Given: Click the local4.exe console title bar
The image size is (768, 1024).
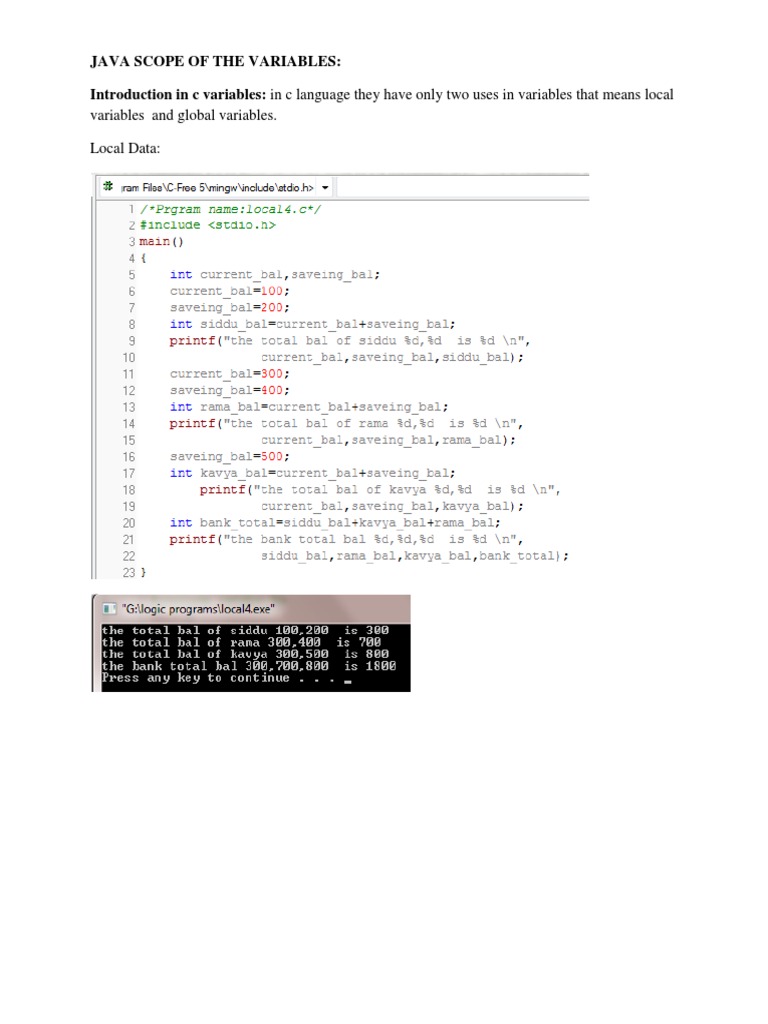Looking at the screenshot, I should tap(250, 609).
